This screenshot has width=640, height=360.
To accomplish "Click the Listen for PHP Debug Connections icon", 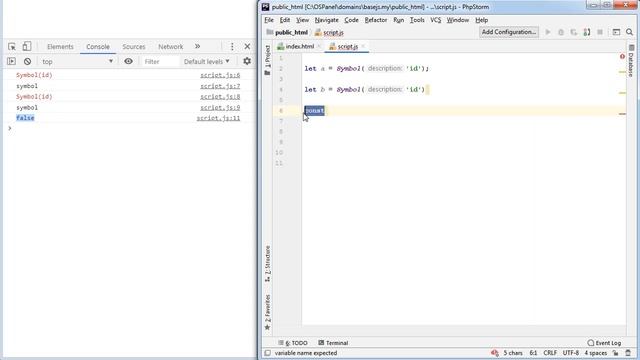I will pyautogui.click(x=587, y=32).
